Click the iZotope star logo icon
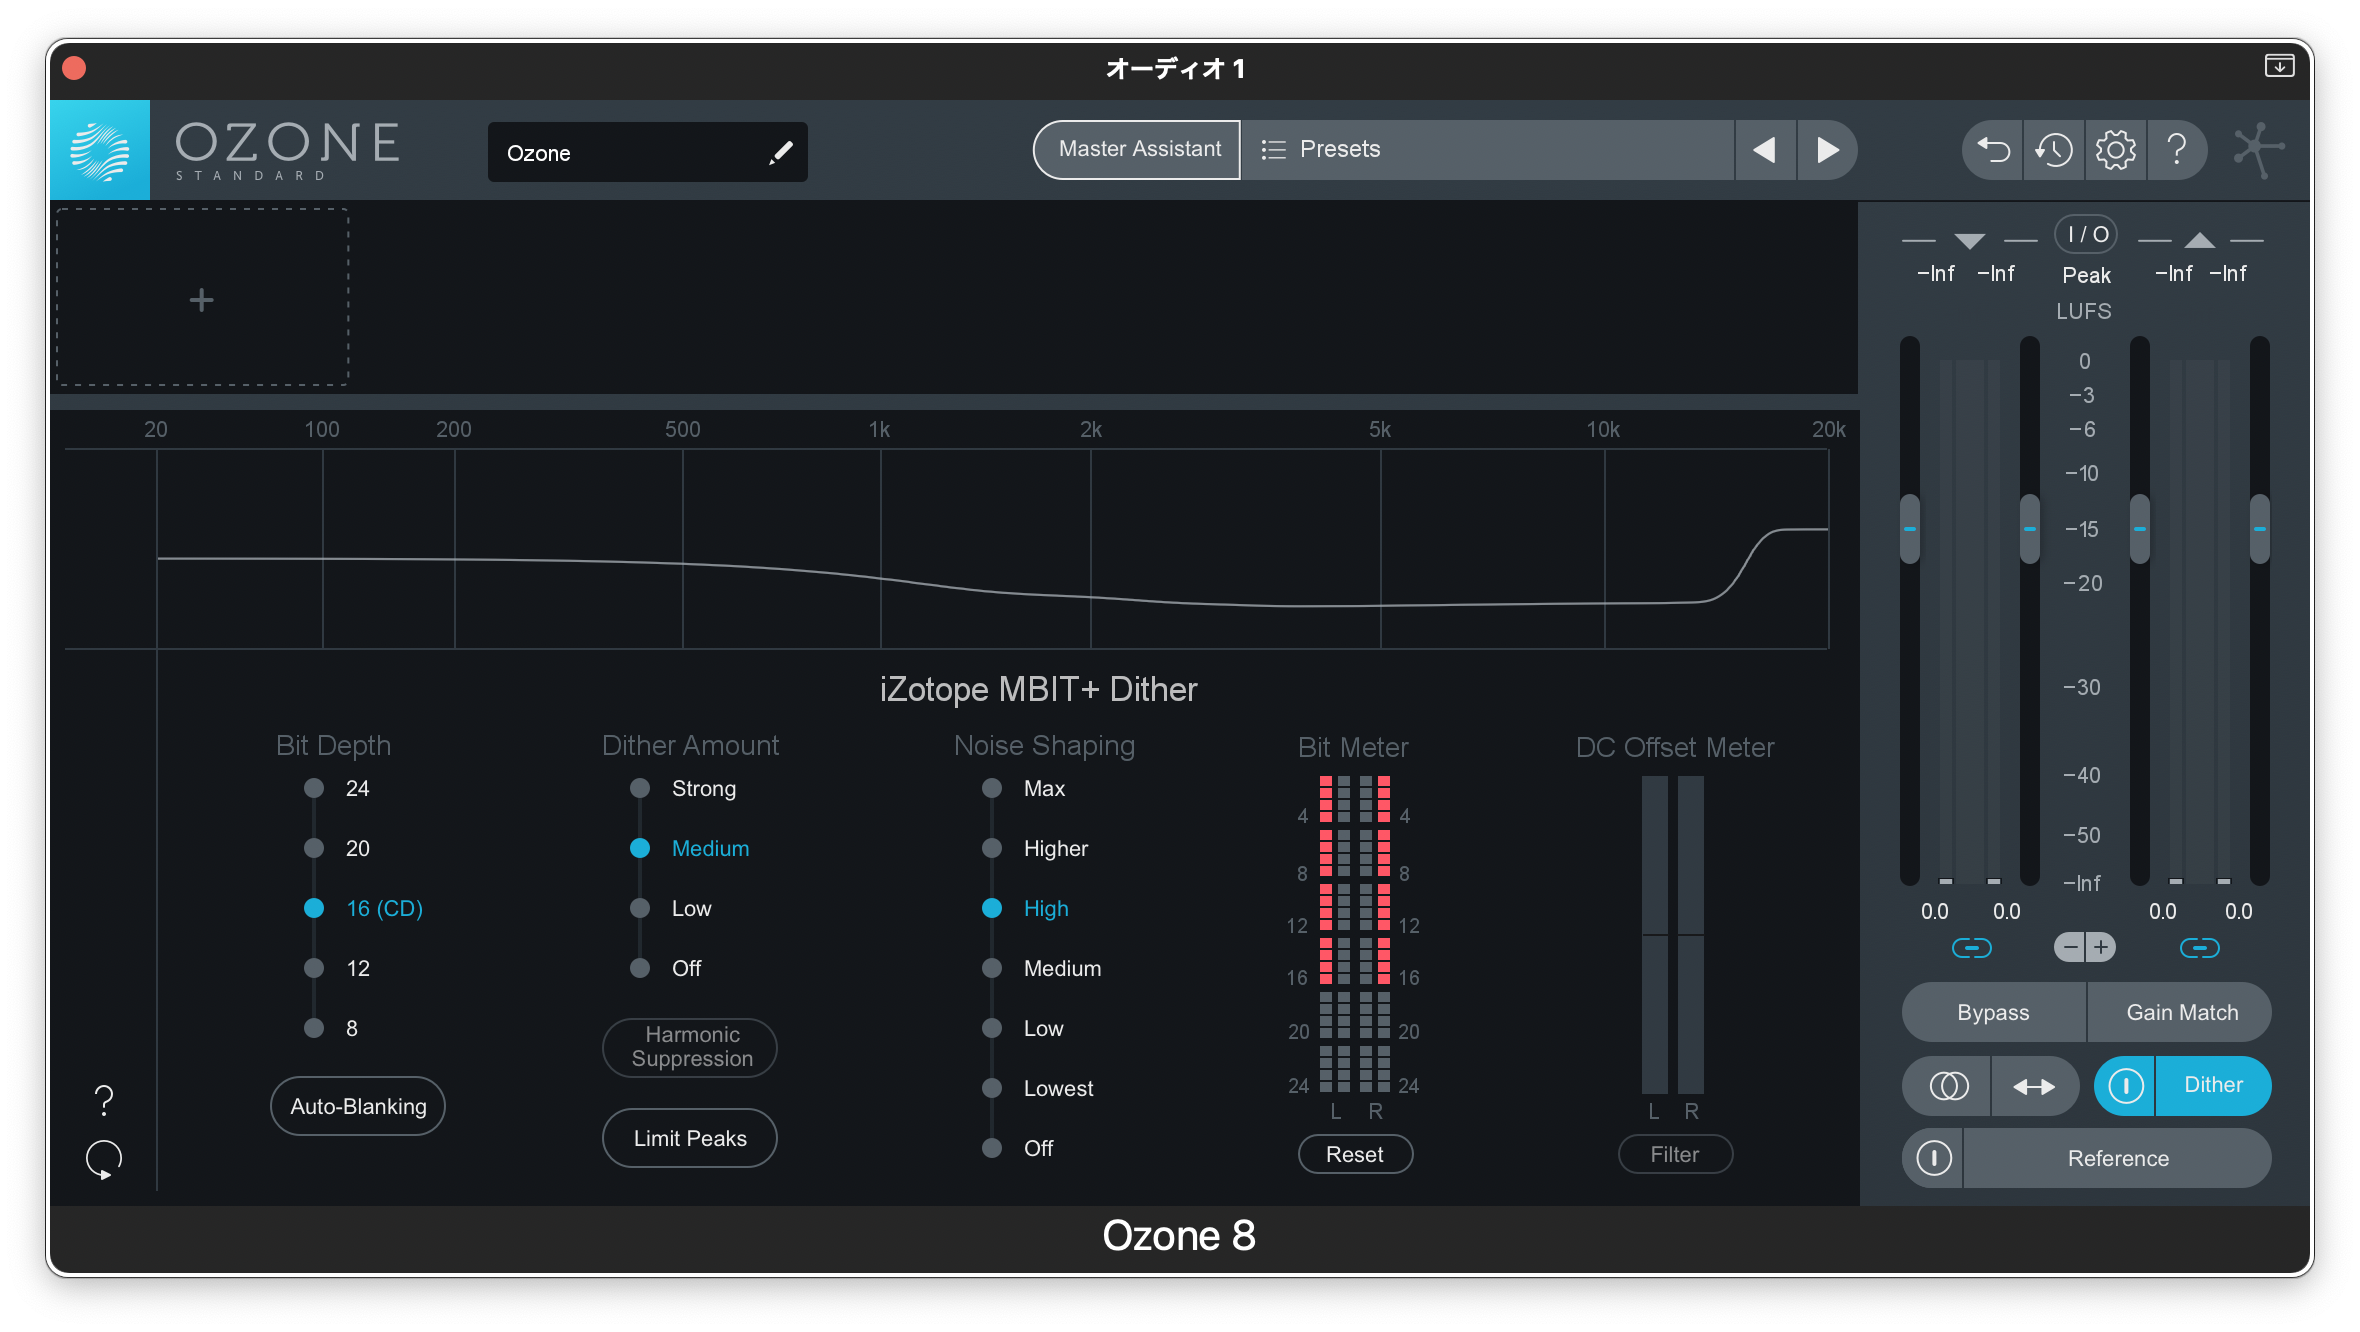 click(2259, 150)
